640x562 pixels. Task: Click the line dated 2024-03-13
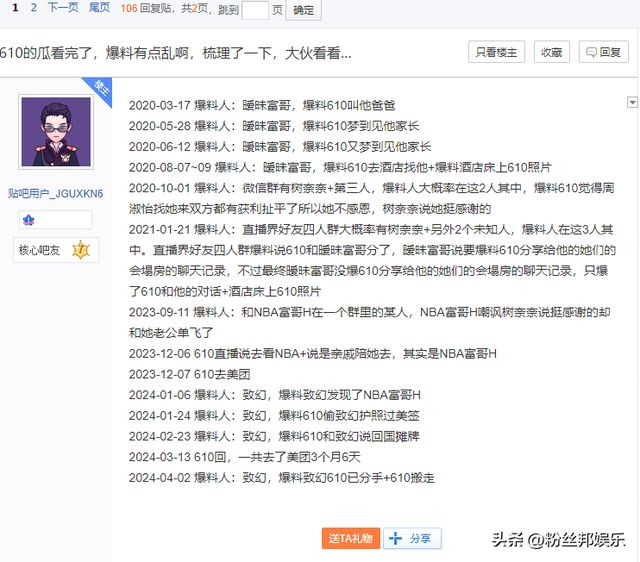244,457
